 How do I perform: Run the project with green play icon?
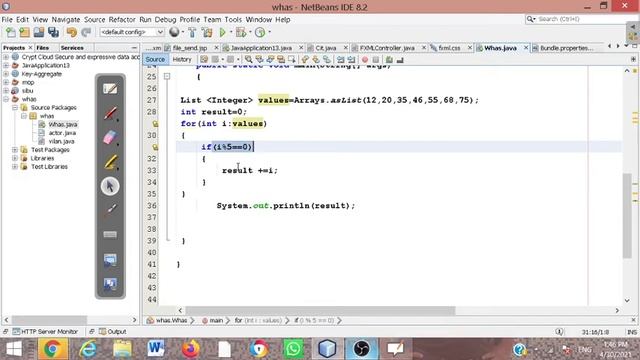pos(222,32)
